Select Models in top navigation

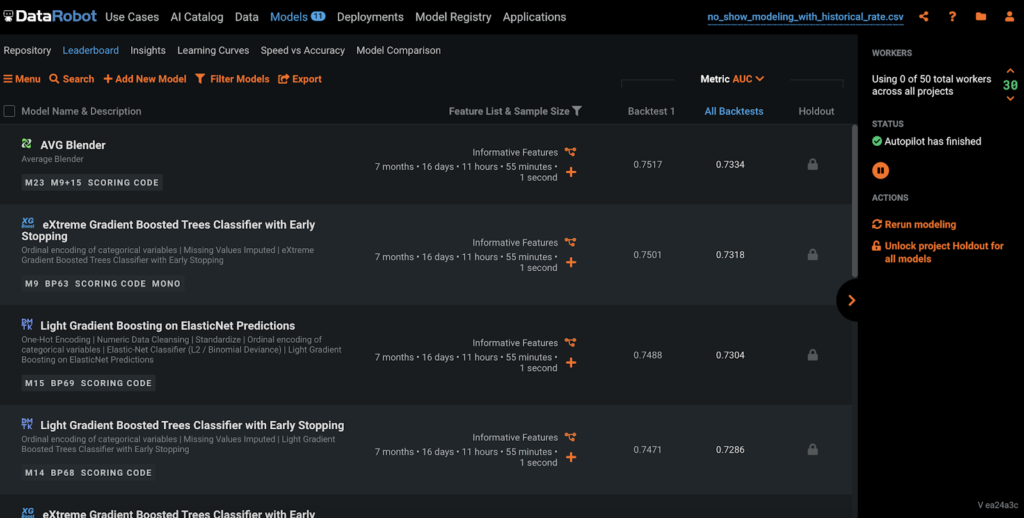click(x=289, y=18)
